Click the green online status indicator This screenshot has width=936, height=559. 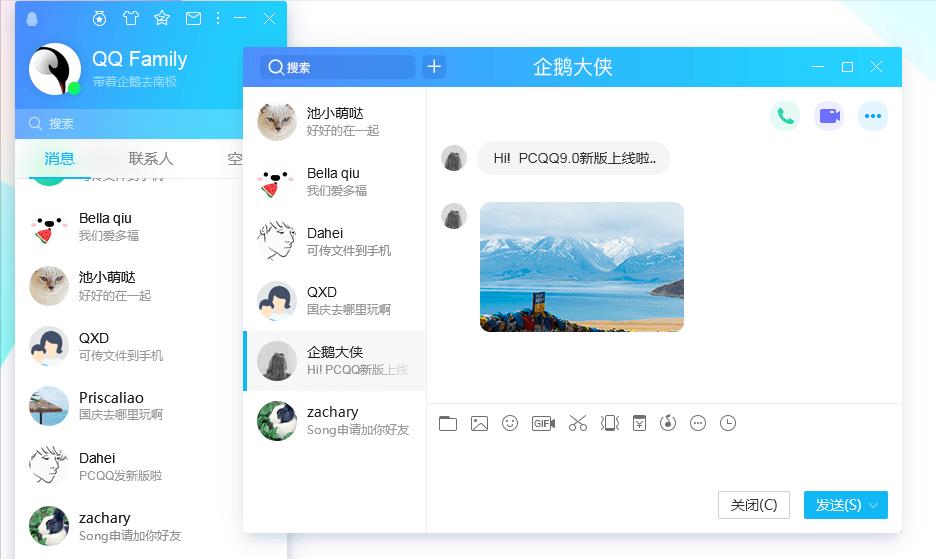click(x=74, y=88)
